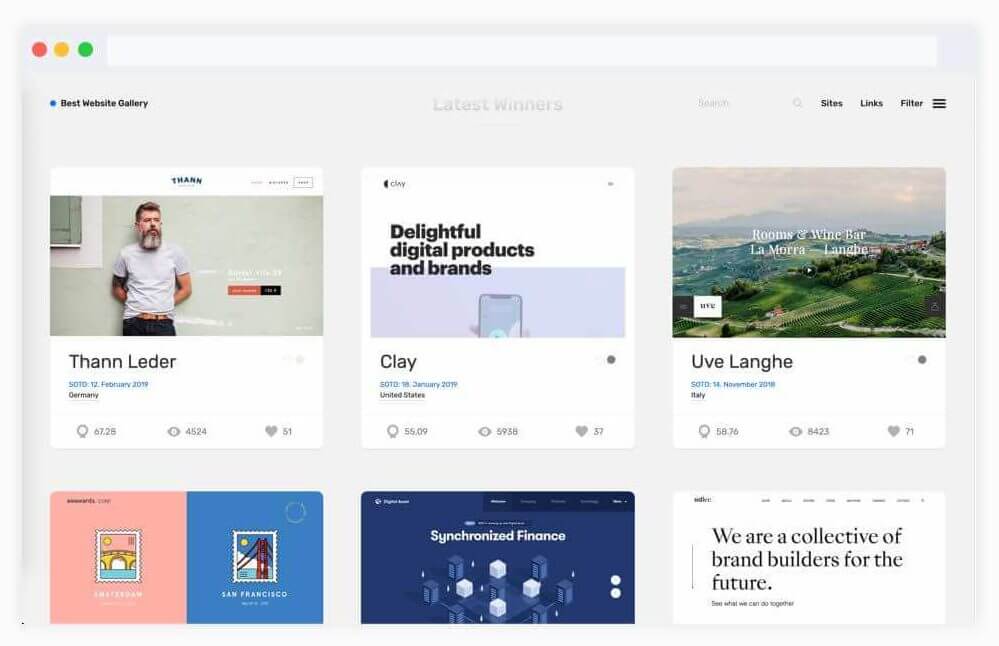
Task: Click the Italy country label
Action: (x=698, y=395)
